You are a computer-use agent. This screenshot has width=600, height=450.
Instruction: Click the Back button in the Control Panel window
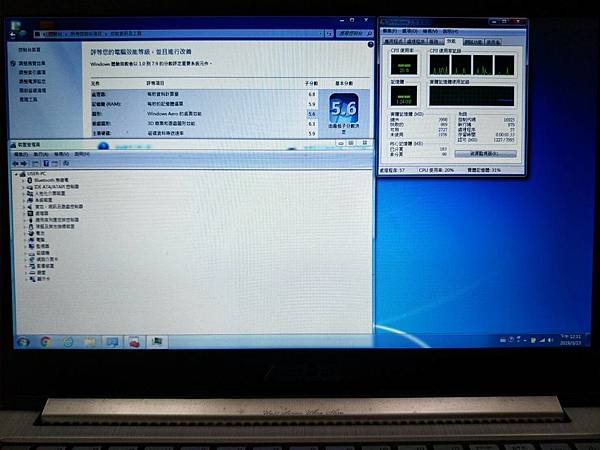tap(12, 35)
